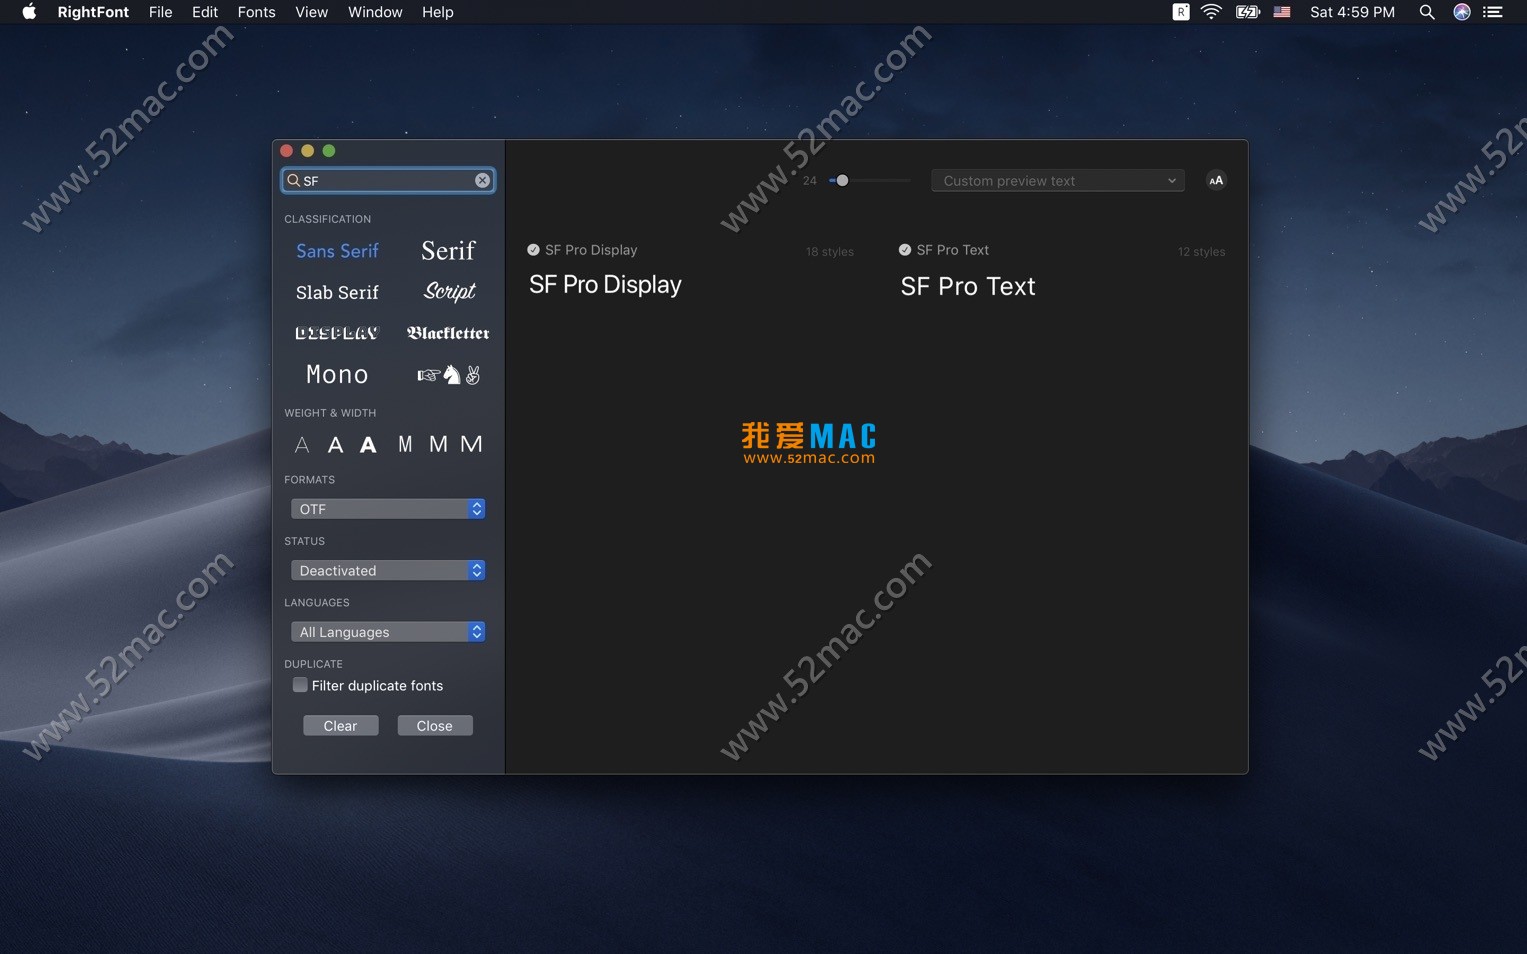Choose the Script classification
The width and height of the screenshot is (1527, 954).
pyautogui.click(x=449, y=291)
